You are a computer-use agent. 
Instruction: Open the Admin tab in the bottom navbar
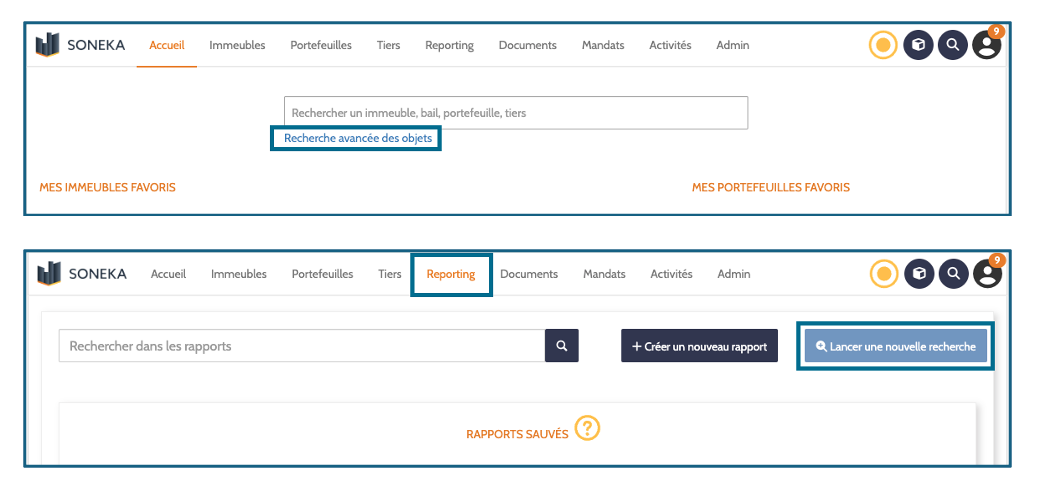(x=734, y=274)
